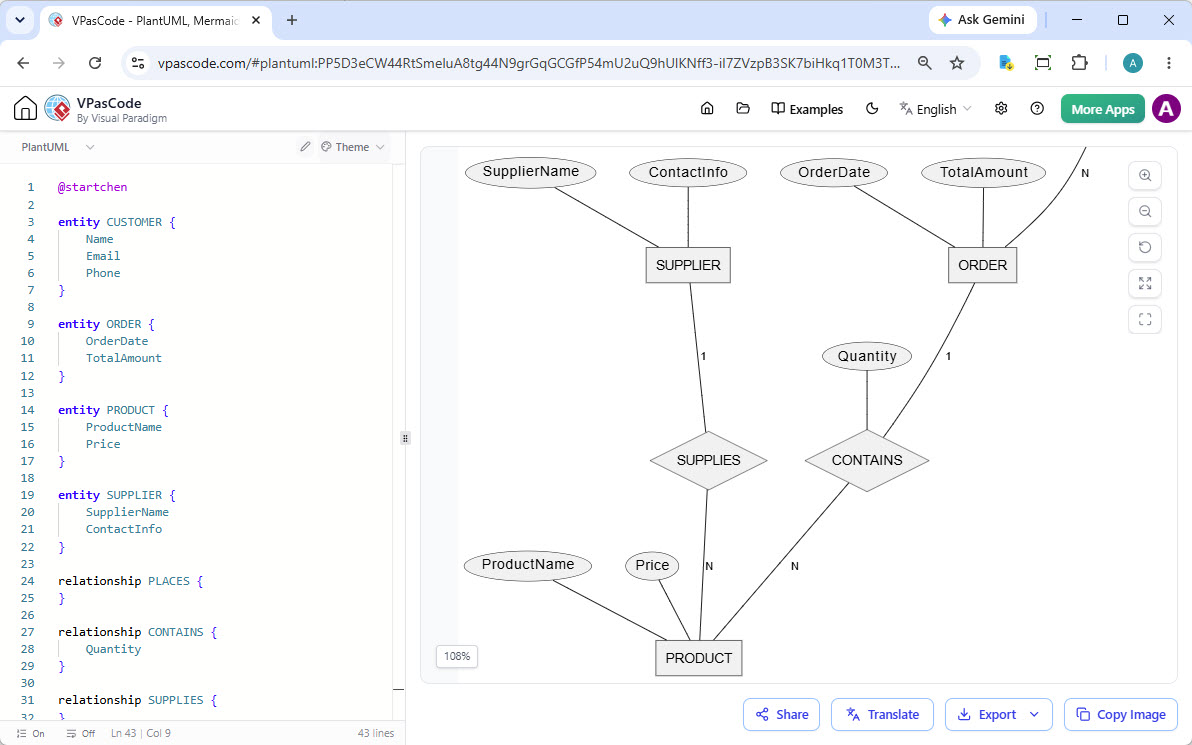Click the pencil edit icon beside Theme
Viewport: 1192px width, 745px height.
pyautogui.click(x=305, y=147)
